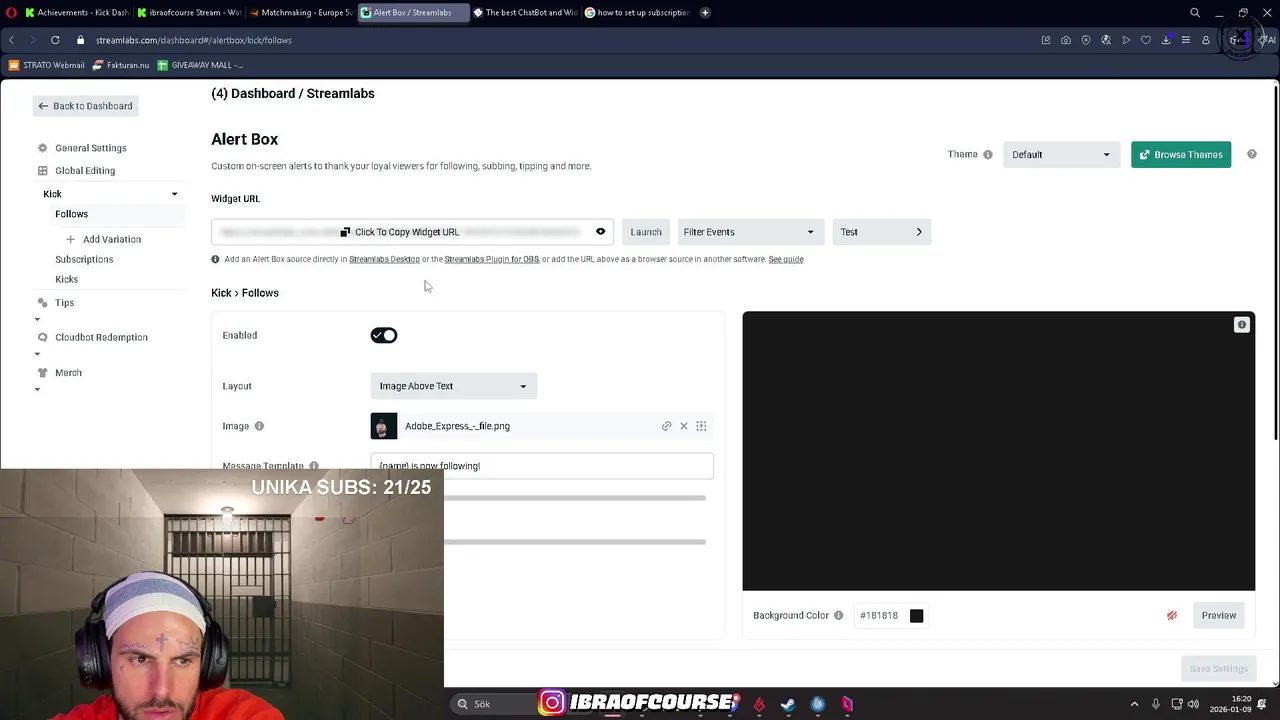Select Kicks in sidebar
The image size is (1280, 720).
(x=66, y=279)
